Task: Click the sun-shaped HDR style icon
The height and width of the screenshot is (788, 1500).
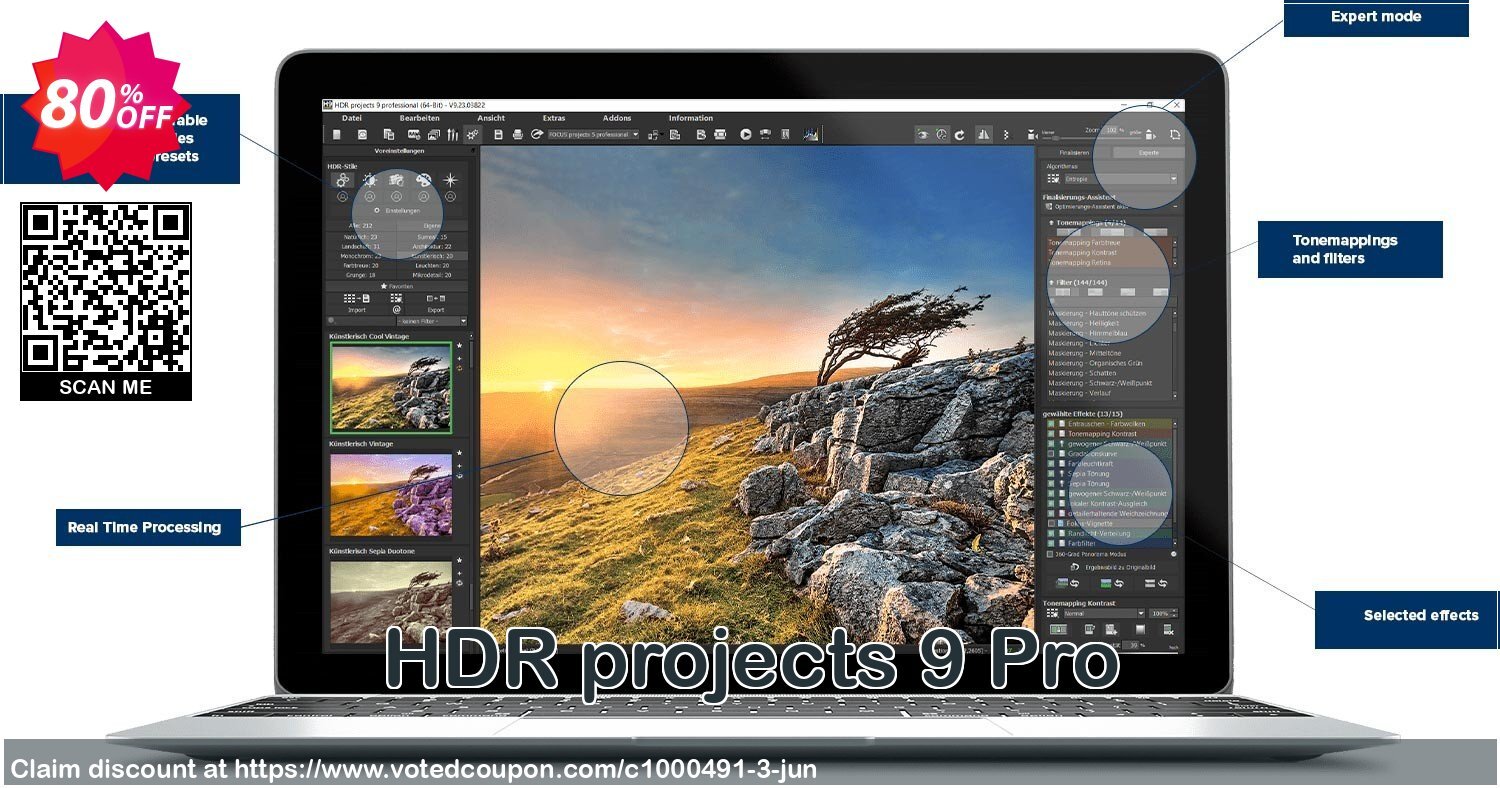Action: [370, 180]
